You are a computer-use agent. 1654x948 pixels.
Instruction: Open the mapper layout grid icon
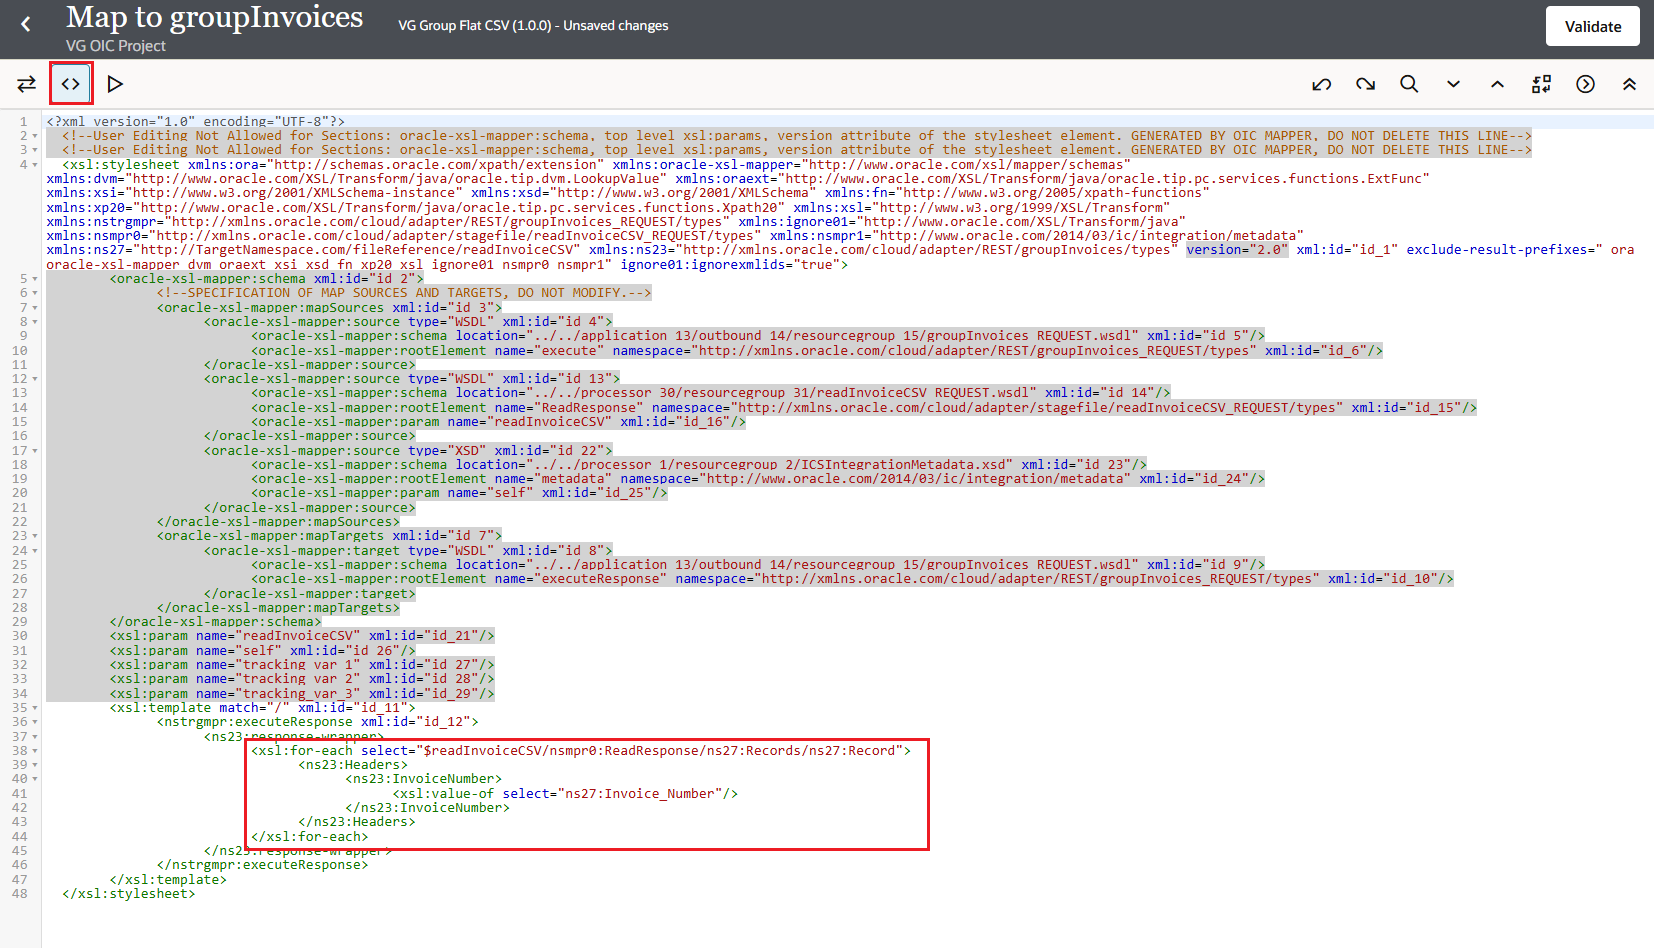[1541, 84]
